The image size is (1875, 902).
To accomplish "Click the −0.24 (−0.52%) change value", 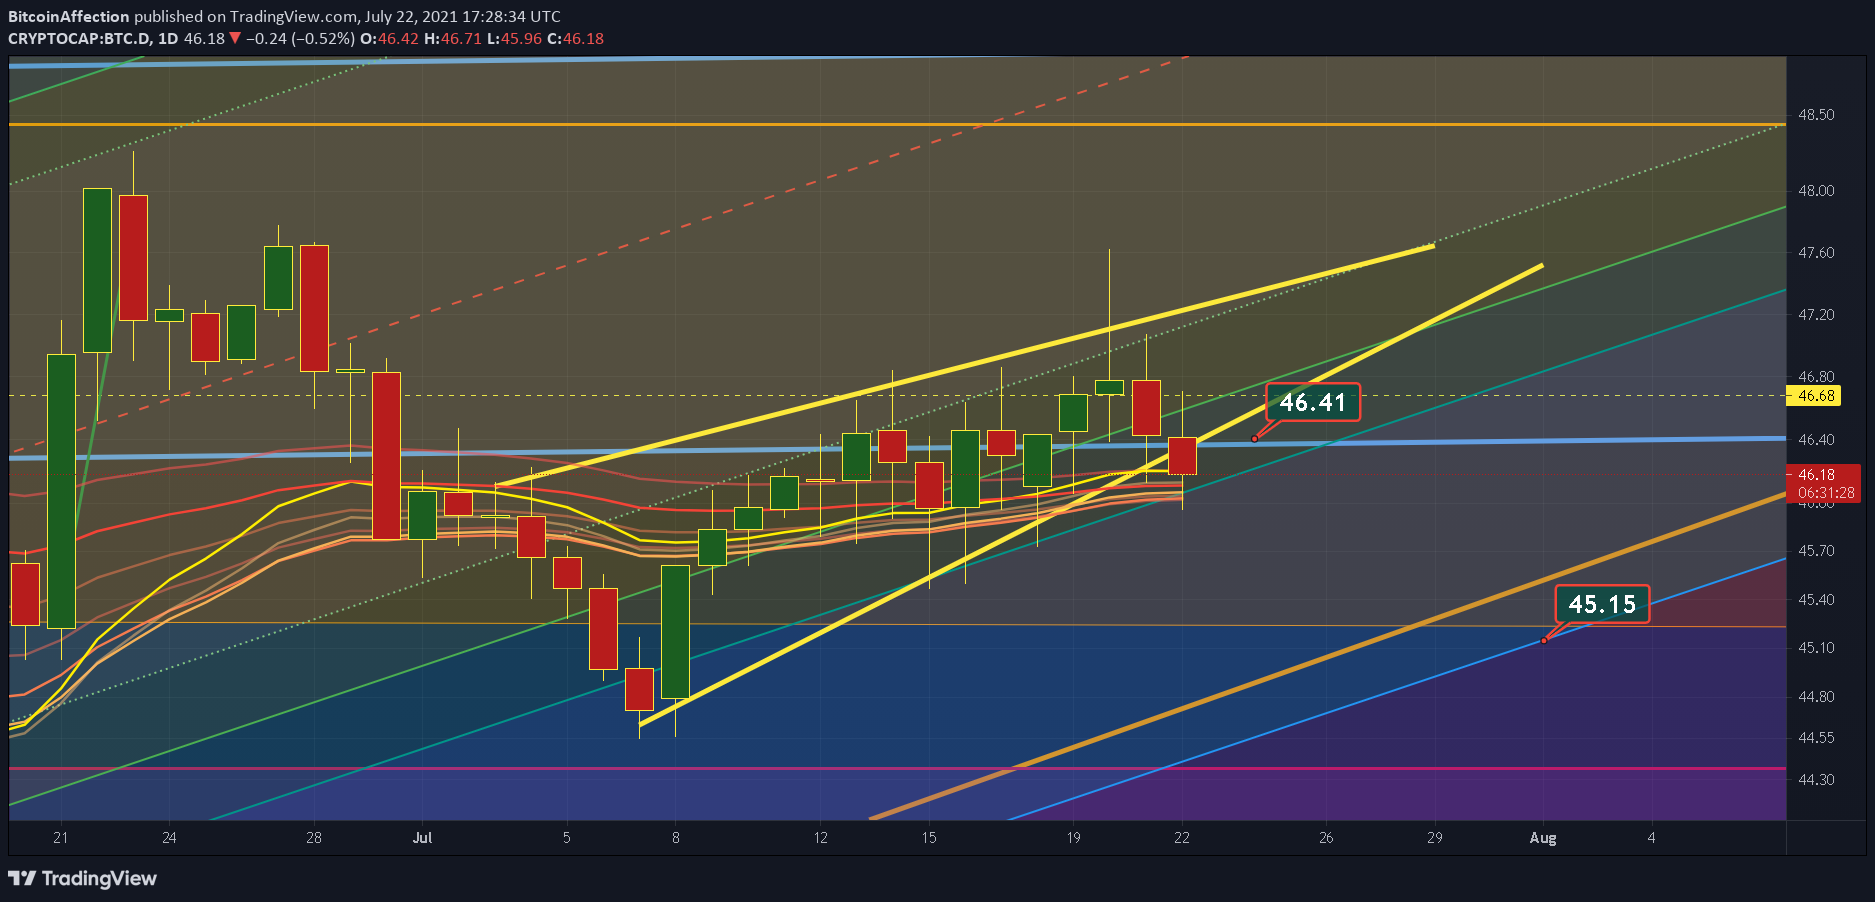I will coord(300,38).
